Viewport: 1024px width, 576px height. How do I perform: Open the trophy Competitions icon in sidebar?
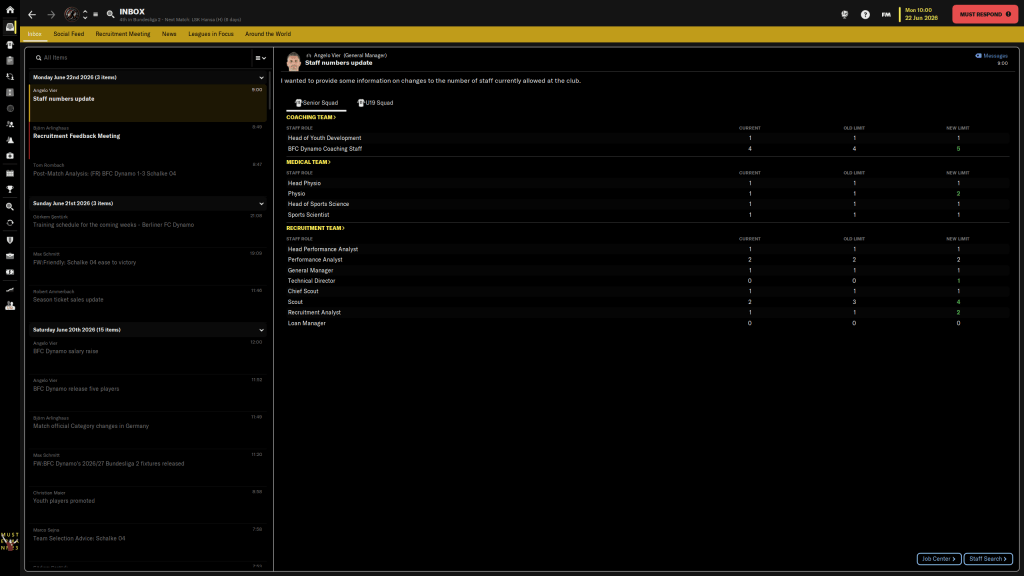[x=9, y=188]
